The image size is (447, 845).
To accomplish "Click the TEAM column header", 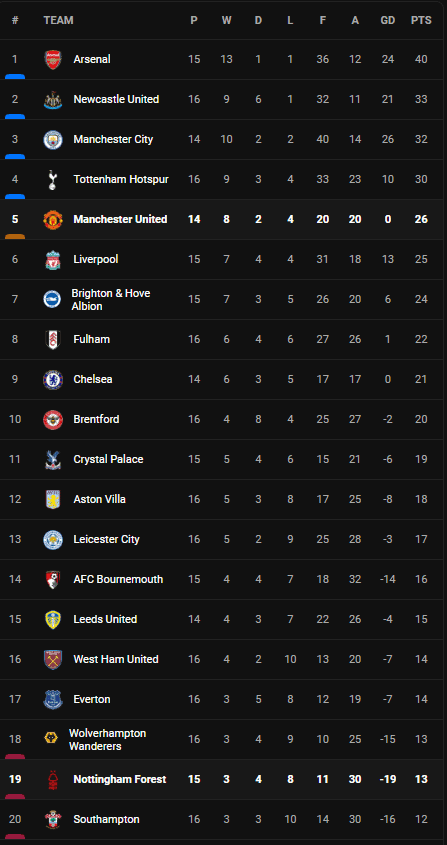I will click(x=58, y=20).
